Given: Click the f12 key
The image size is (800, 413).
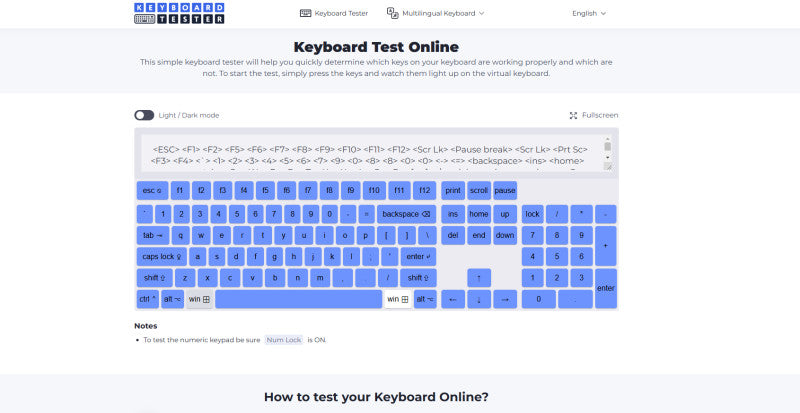Looking at the screenshot, I should coord(424,190).
